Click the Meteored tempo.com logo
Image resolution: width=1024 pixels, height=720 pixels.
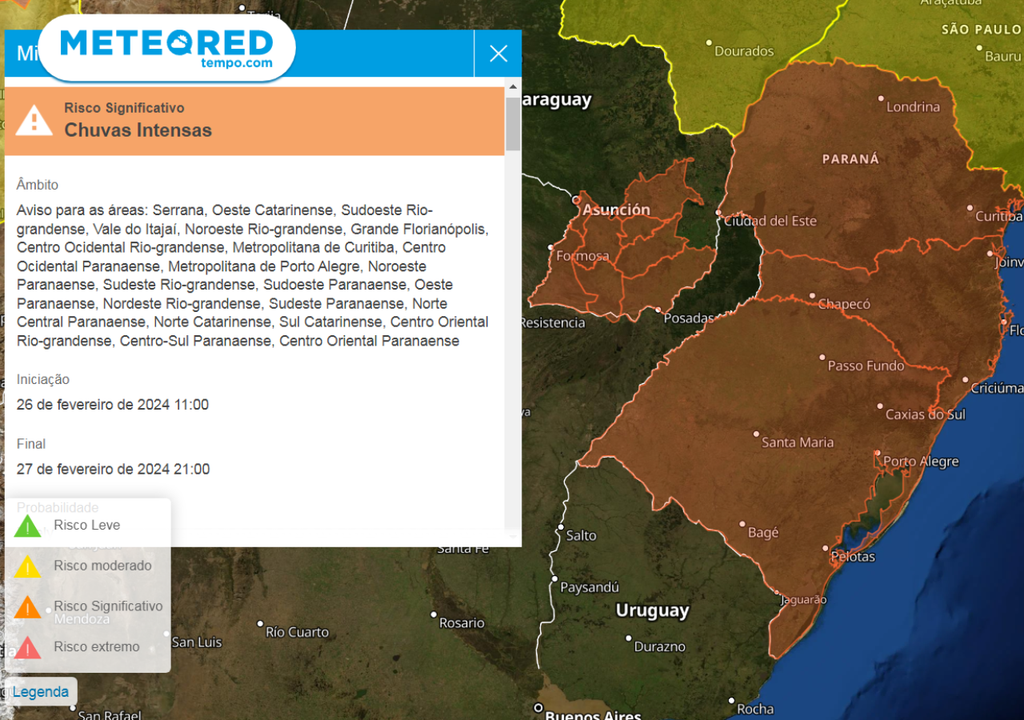click(x=166, y=47)
